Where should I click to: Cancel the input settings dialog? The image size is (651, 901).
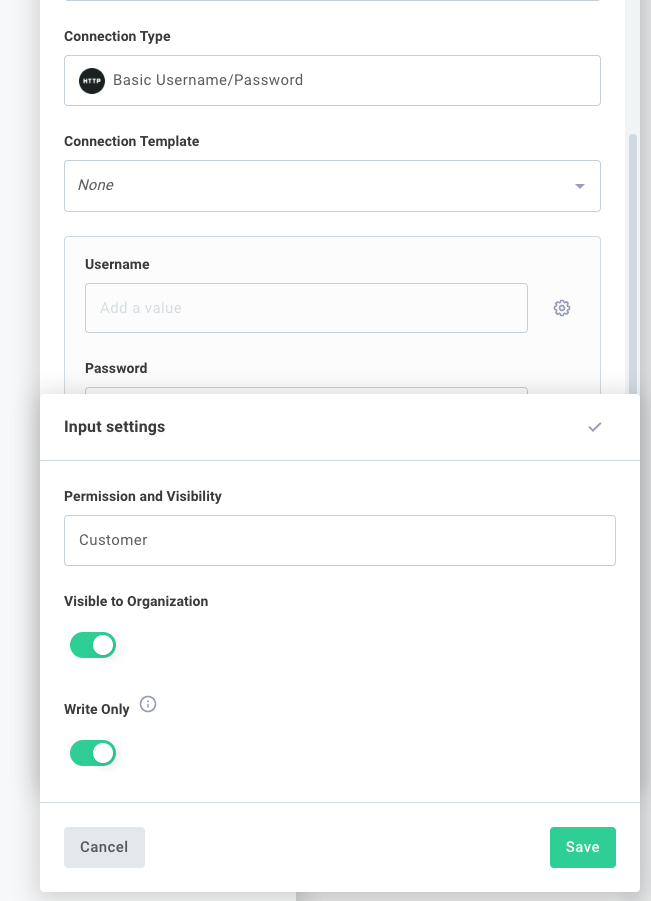pyautogui.click(x=104, y=847)
